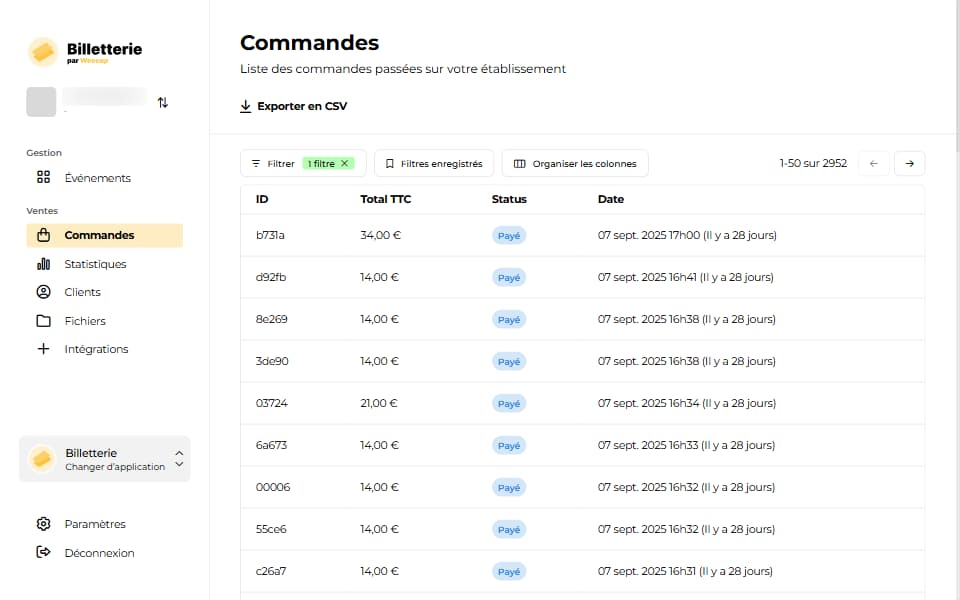Sort by the Total TTC column header
The height and width of the screenshot is (600, 960).
385,199
